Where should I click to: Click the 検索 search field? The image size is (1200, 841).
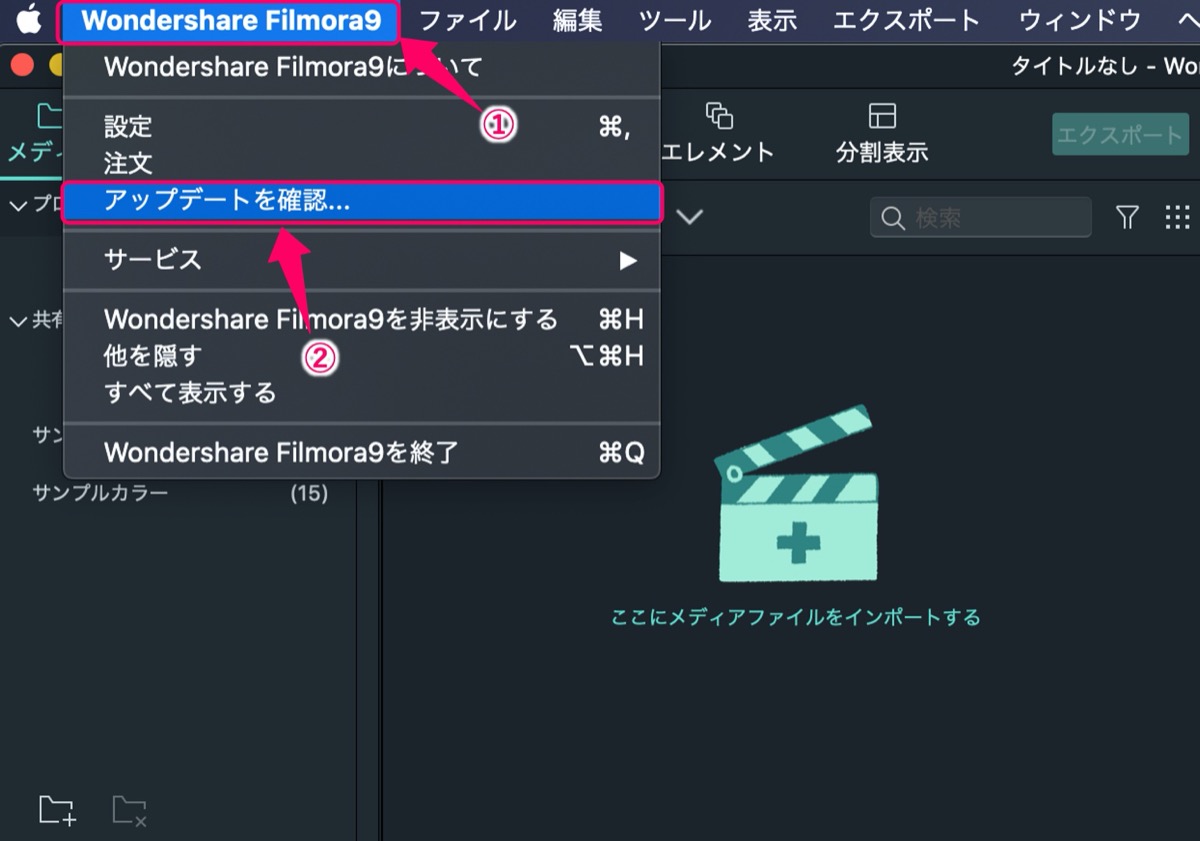click(981, 217)
